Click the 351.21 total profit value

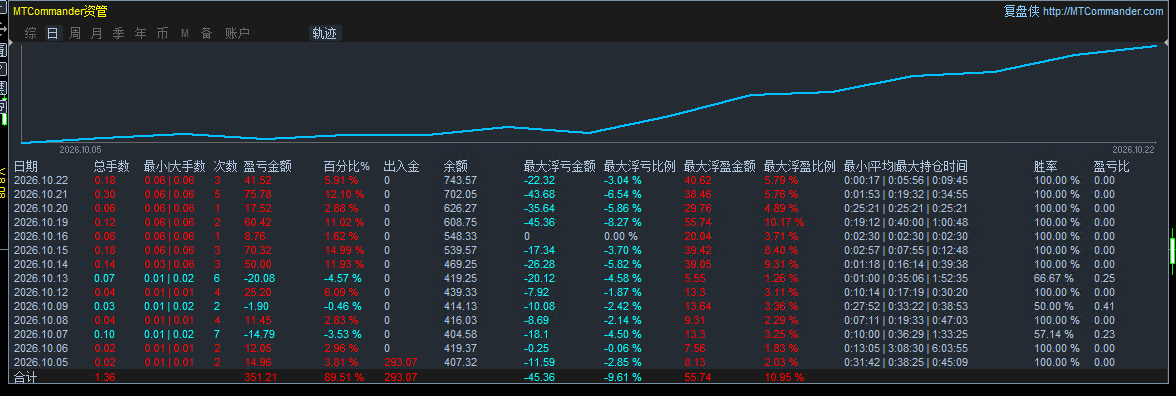(x=261, y=377)
